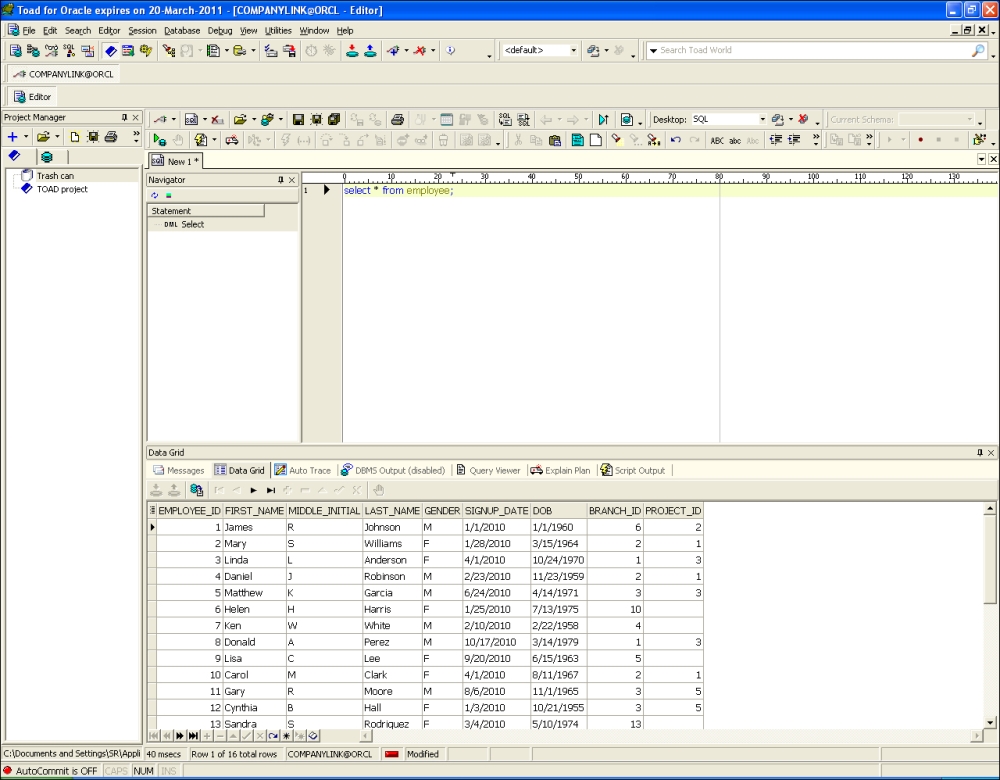Switch to the Script Output tab
This screenshot has width=1000, height=780.
point(633,470)
